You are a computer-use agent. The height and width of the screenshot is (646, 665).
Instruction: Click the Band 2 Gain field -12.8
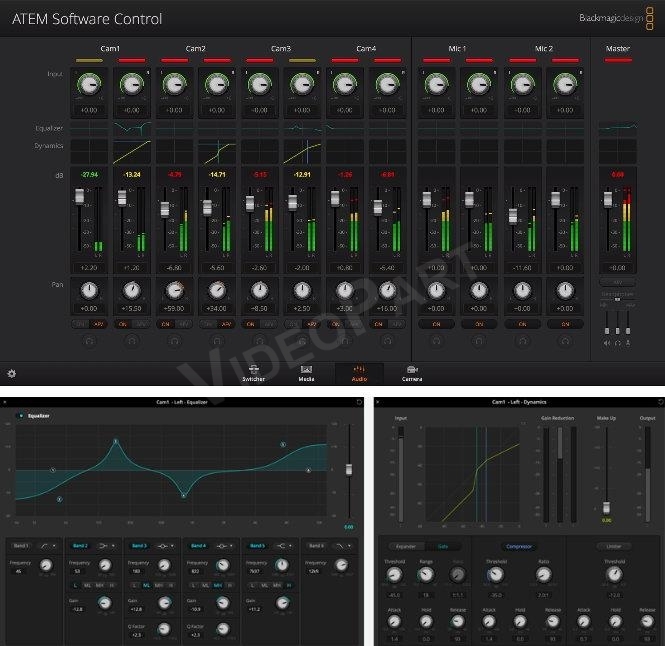click(78, 609)
